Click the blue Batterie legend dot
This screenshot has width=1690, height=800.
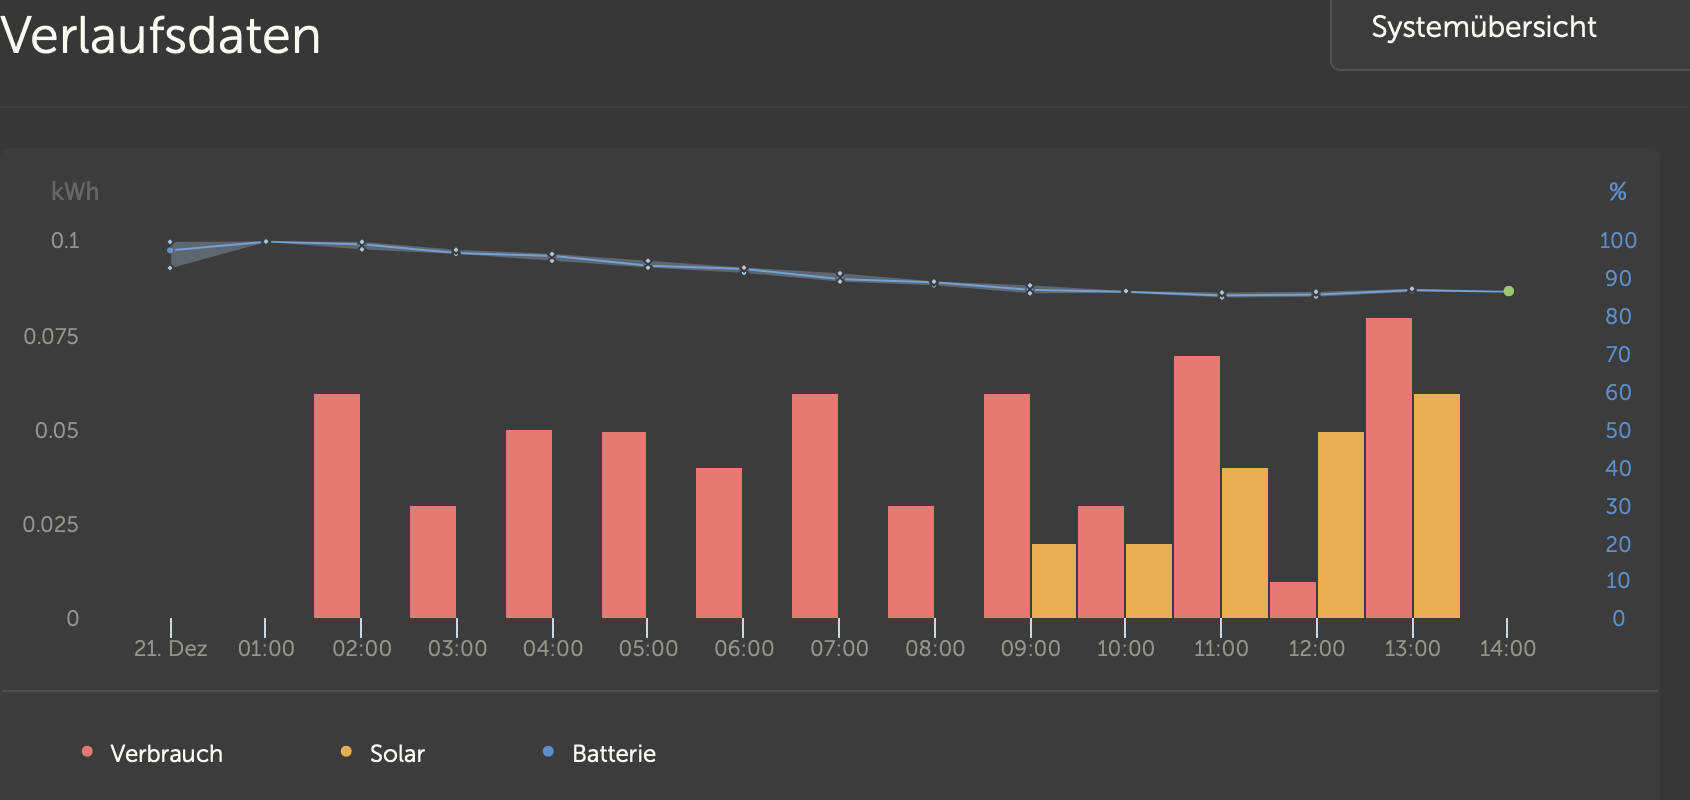click(x=548, y=752)
